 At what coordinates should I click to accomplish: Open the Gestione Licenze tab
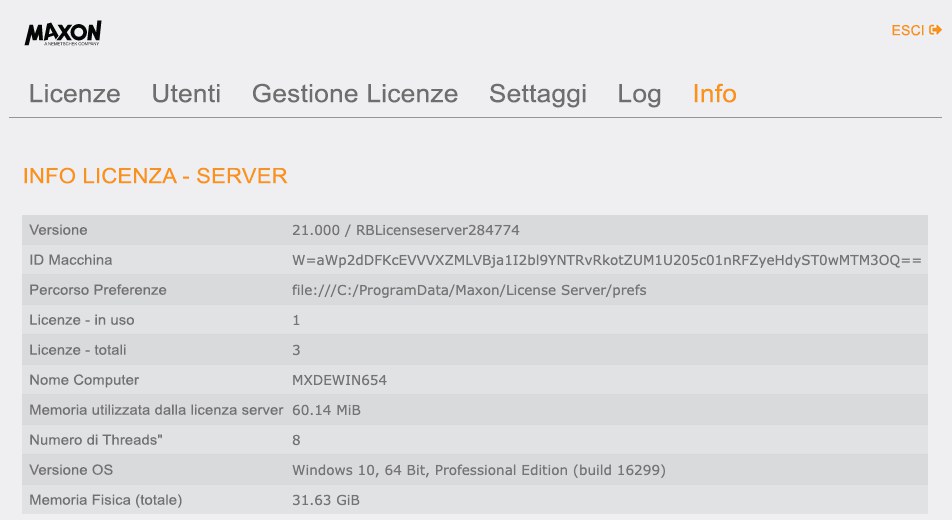[355, 94]
